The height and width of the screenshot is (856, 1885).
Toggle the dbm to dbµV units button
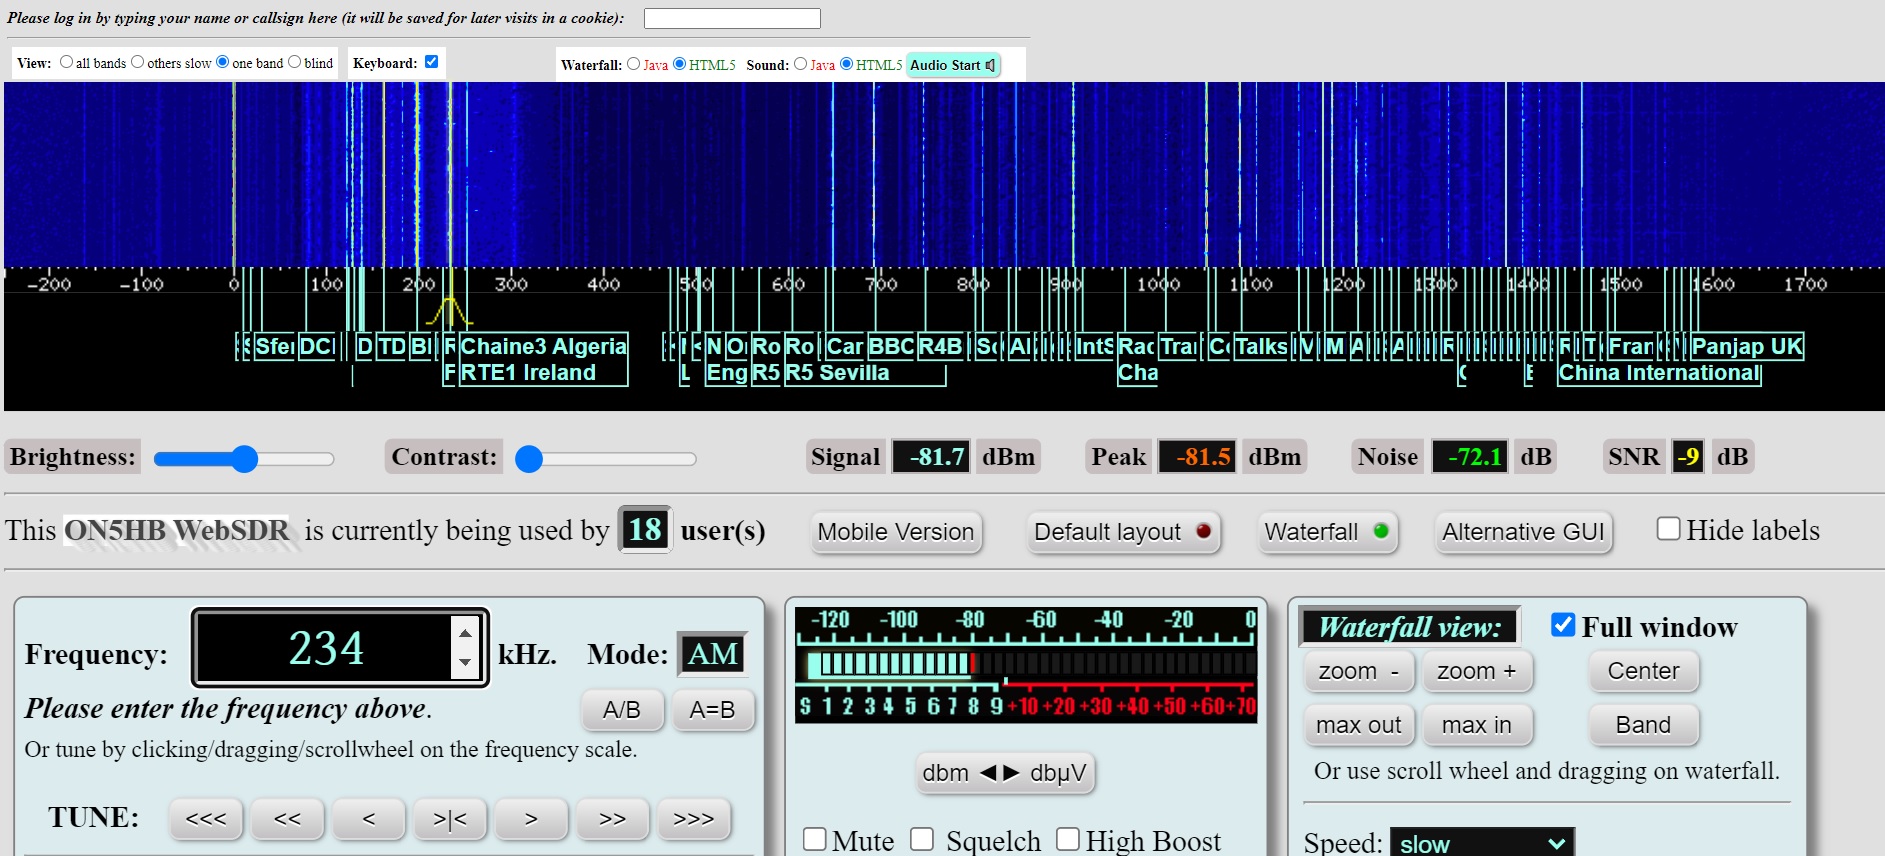pyautogui.click(x=1004, y=773)
